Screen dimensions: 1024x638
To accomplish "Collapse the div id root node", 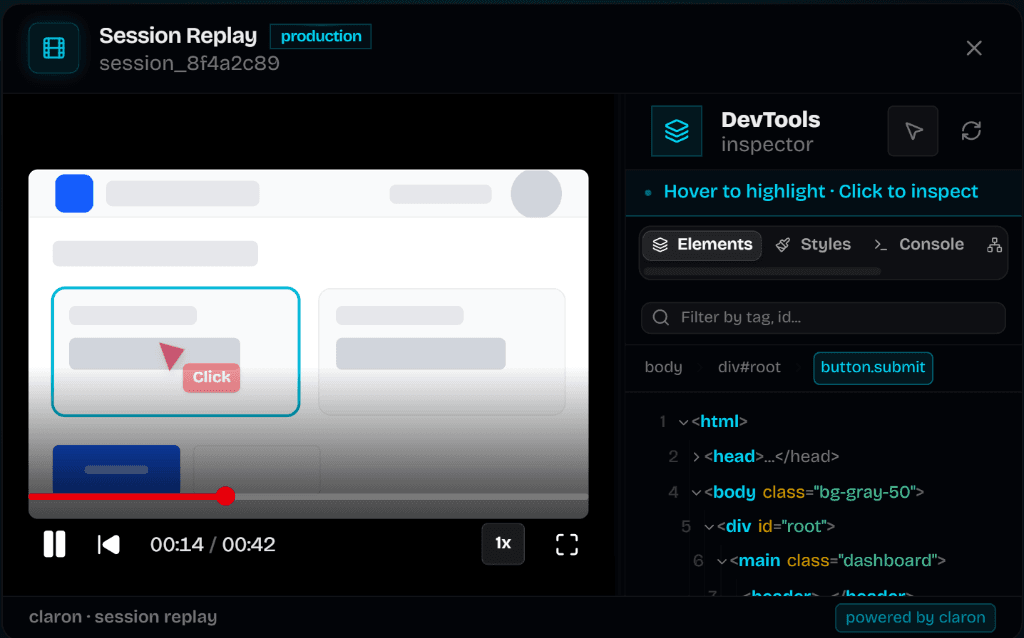I will pyautogui.click(x=709, y=526).
